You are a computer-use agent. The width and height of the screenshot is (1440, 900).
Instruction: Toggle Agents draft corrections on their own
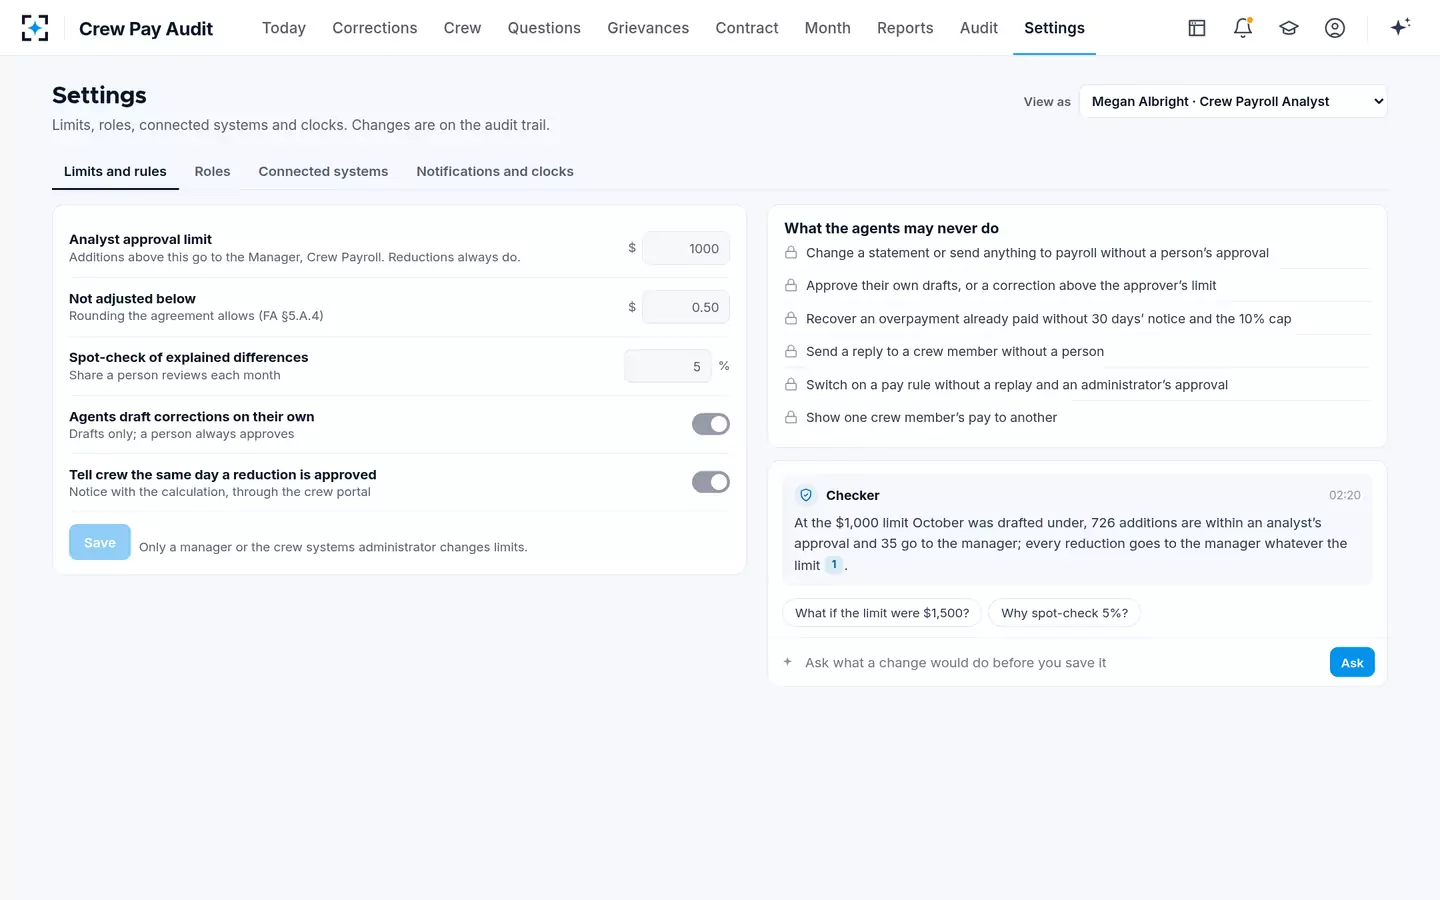(x=711, y=424)
